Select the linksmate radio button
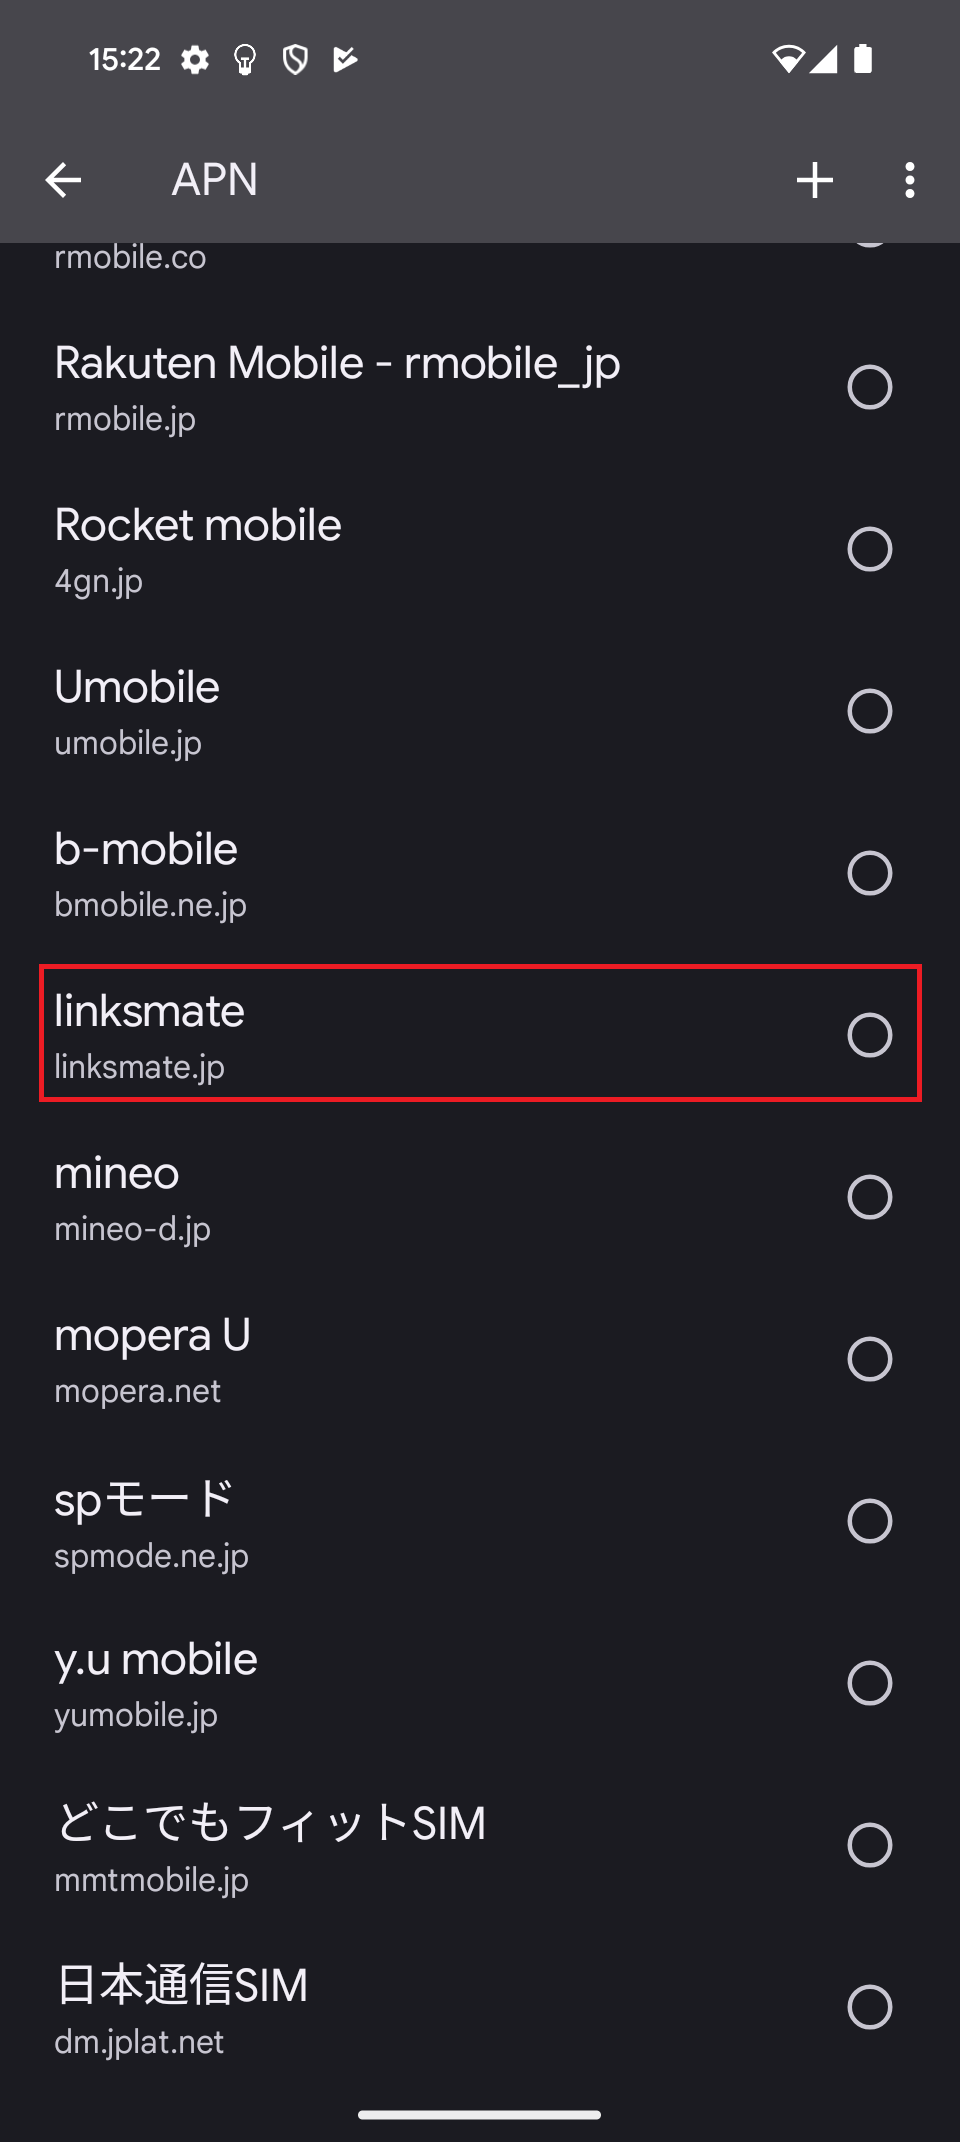Viewport: 960px width, 2142px height. tap(869, 1035)
